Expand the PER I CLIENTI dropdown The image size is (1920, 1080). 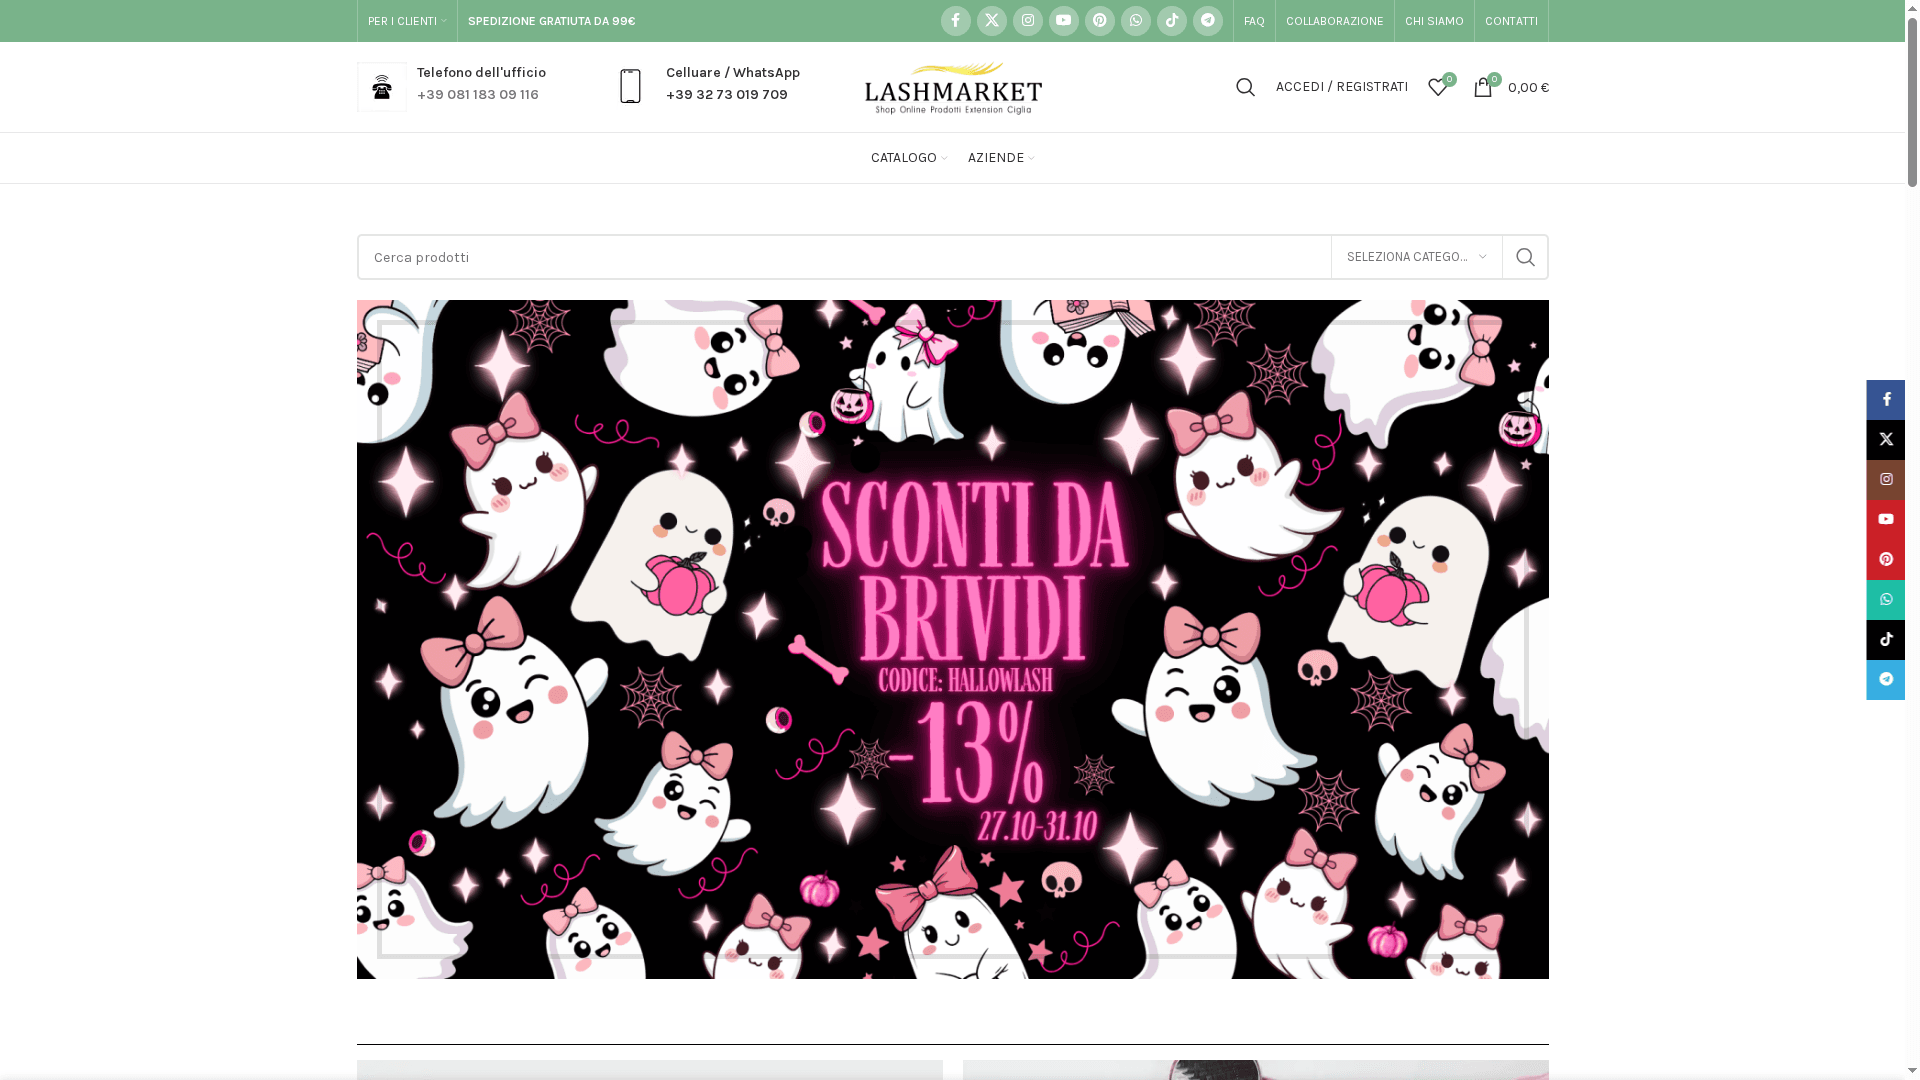click(x=406, y=20)
